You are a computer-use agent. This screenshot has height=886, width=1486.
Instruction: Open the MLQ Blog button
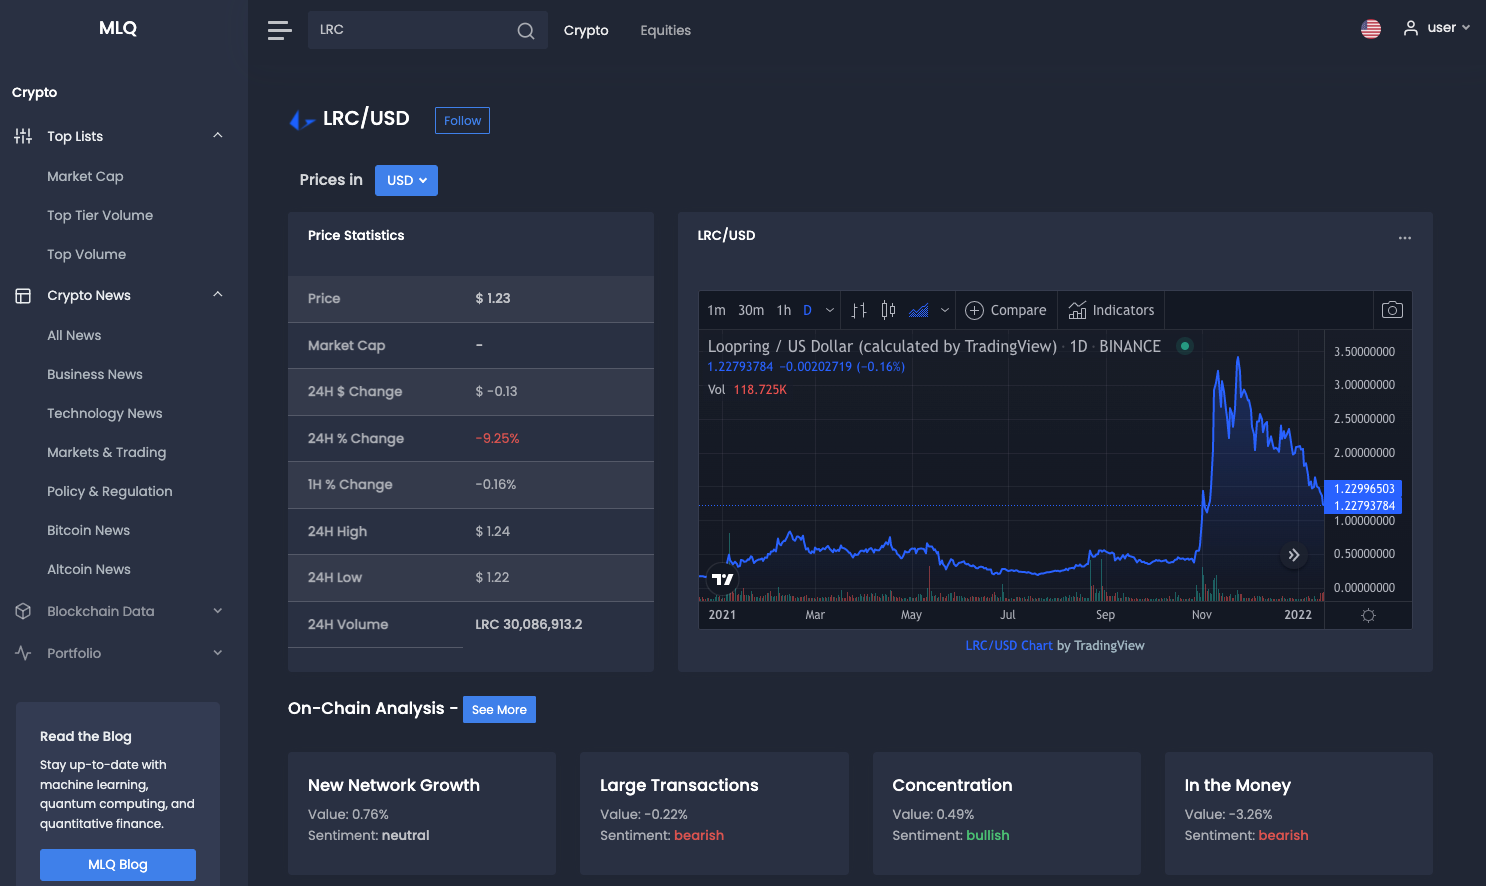click(118, 864)
